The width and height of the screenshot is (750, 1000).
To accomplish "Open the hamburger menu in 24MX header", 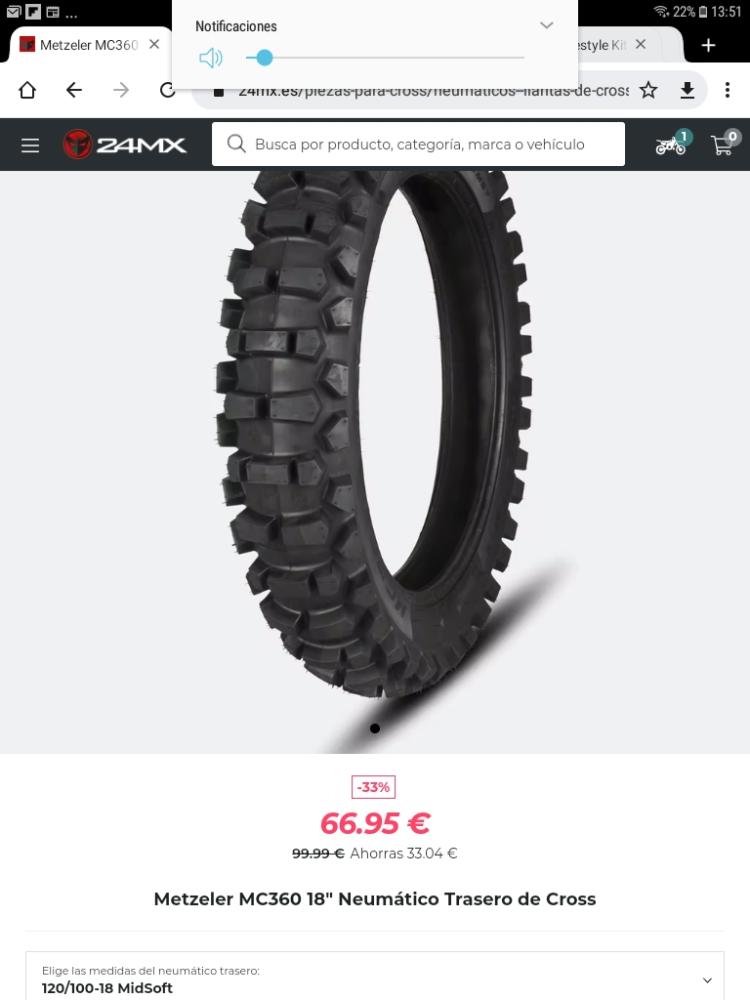I will tap(30, 145).
